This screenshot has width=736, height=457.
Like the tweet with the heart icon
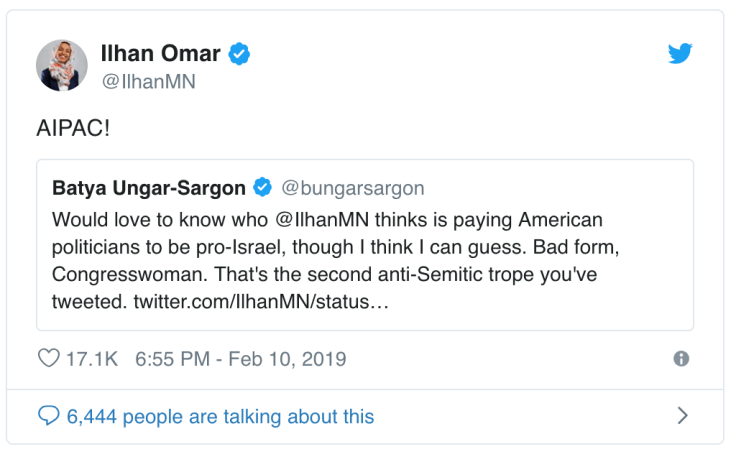pyautogui.click(x=50, y=358)
